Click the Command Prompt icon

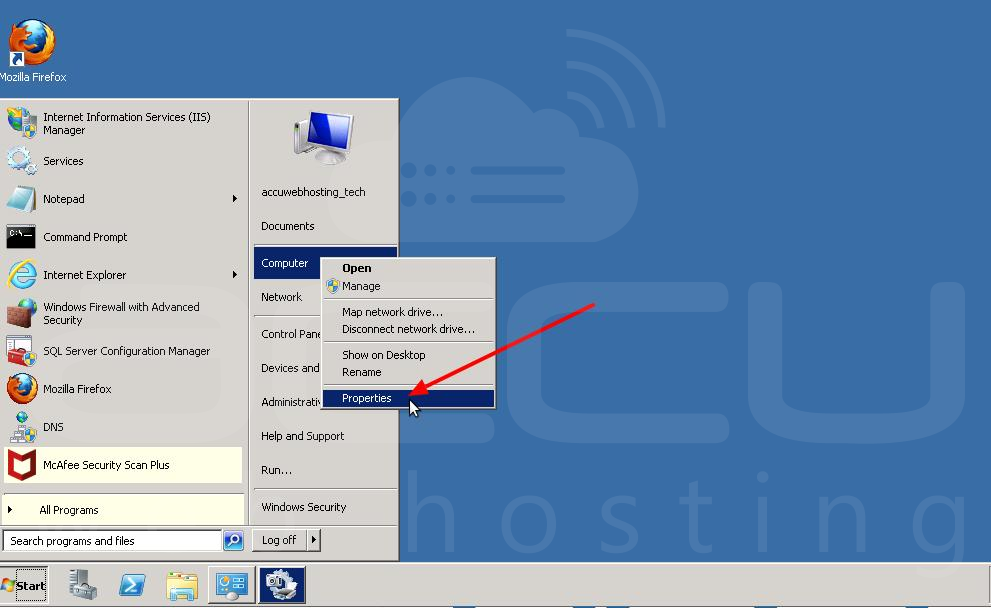21,236
